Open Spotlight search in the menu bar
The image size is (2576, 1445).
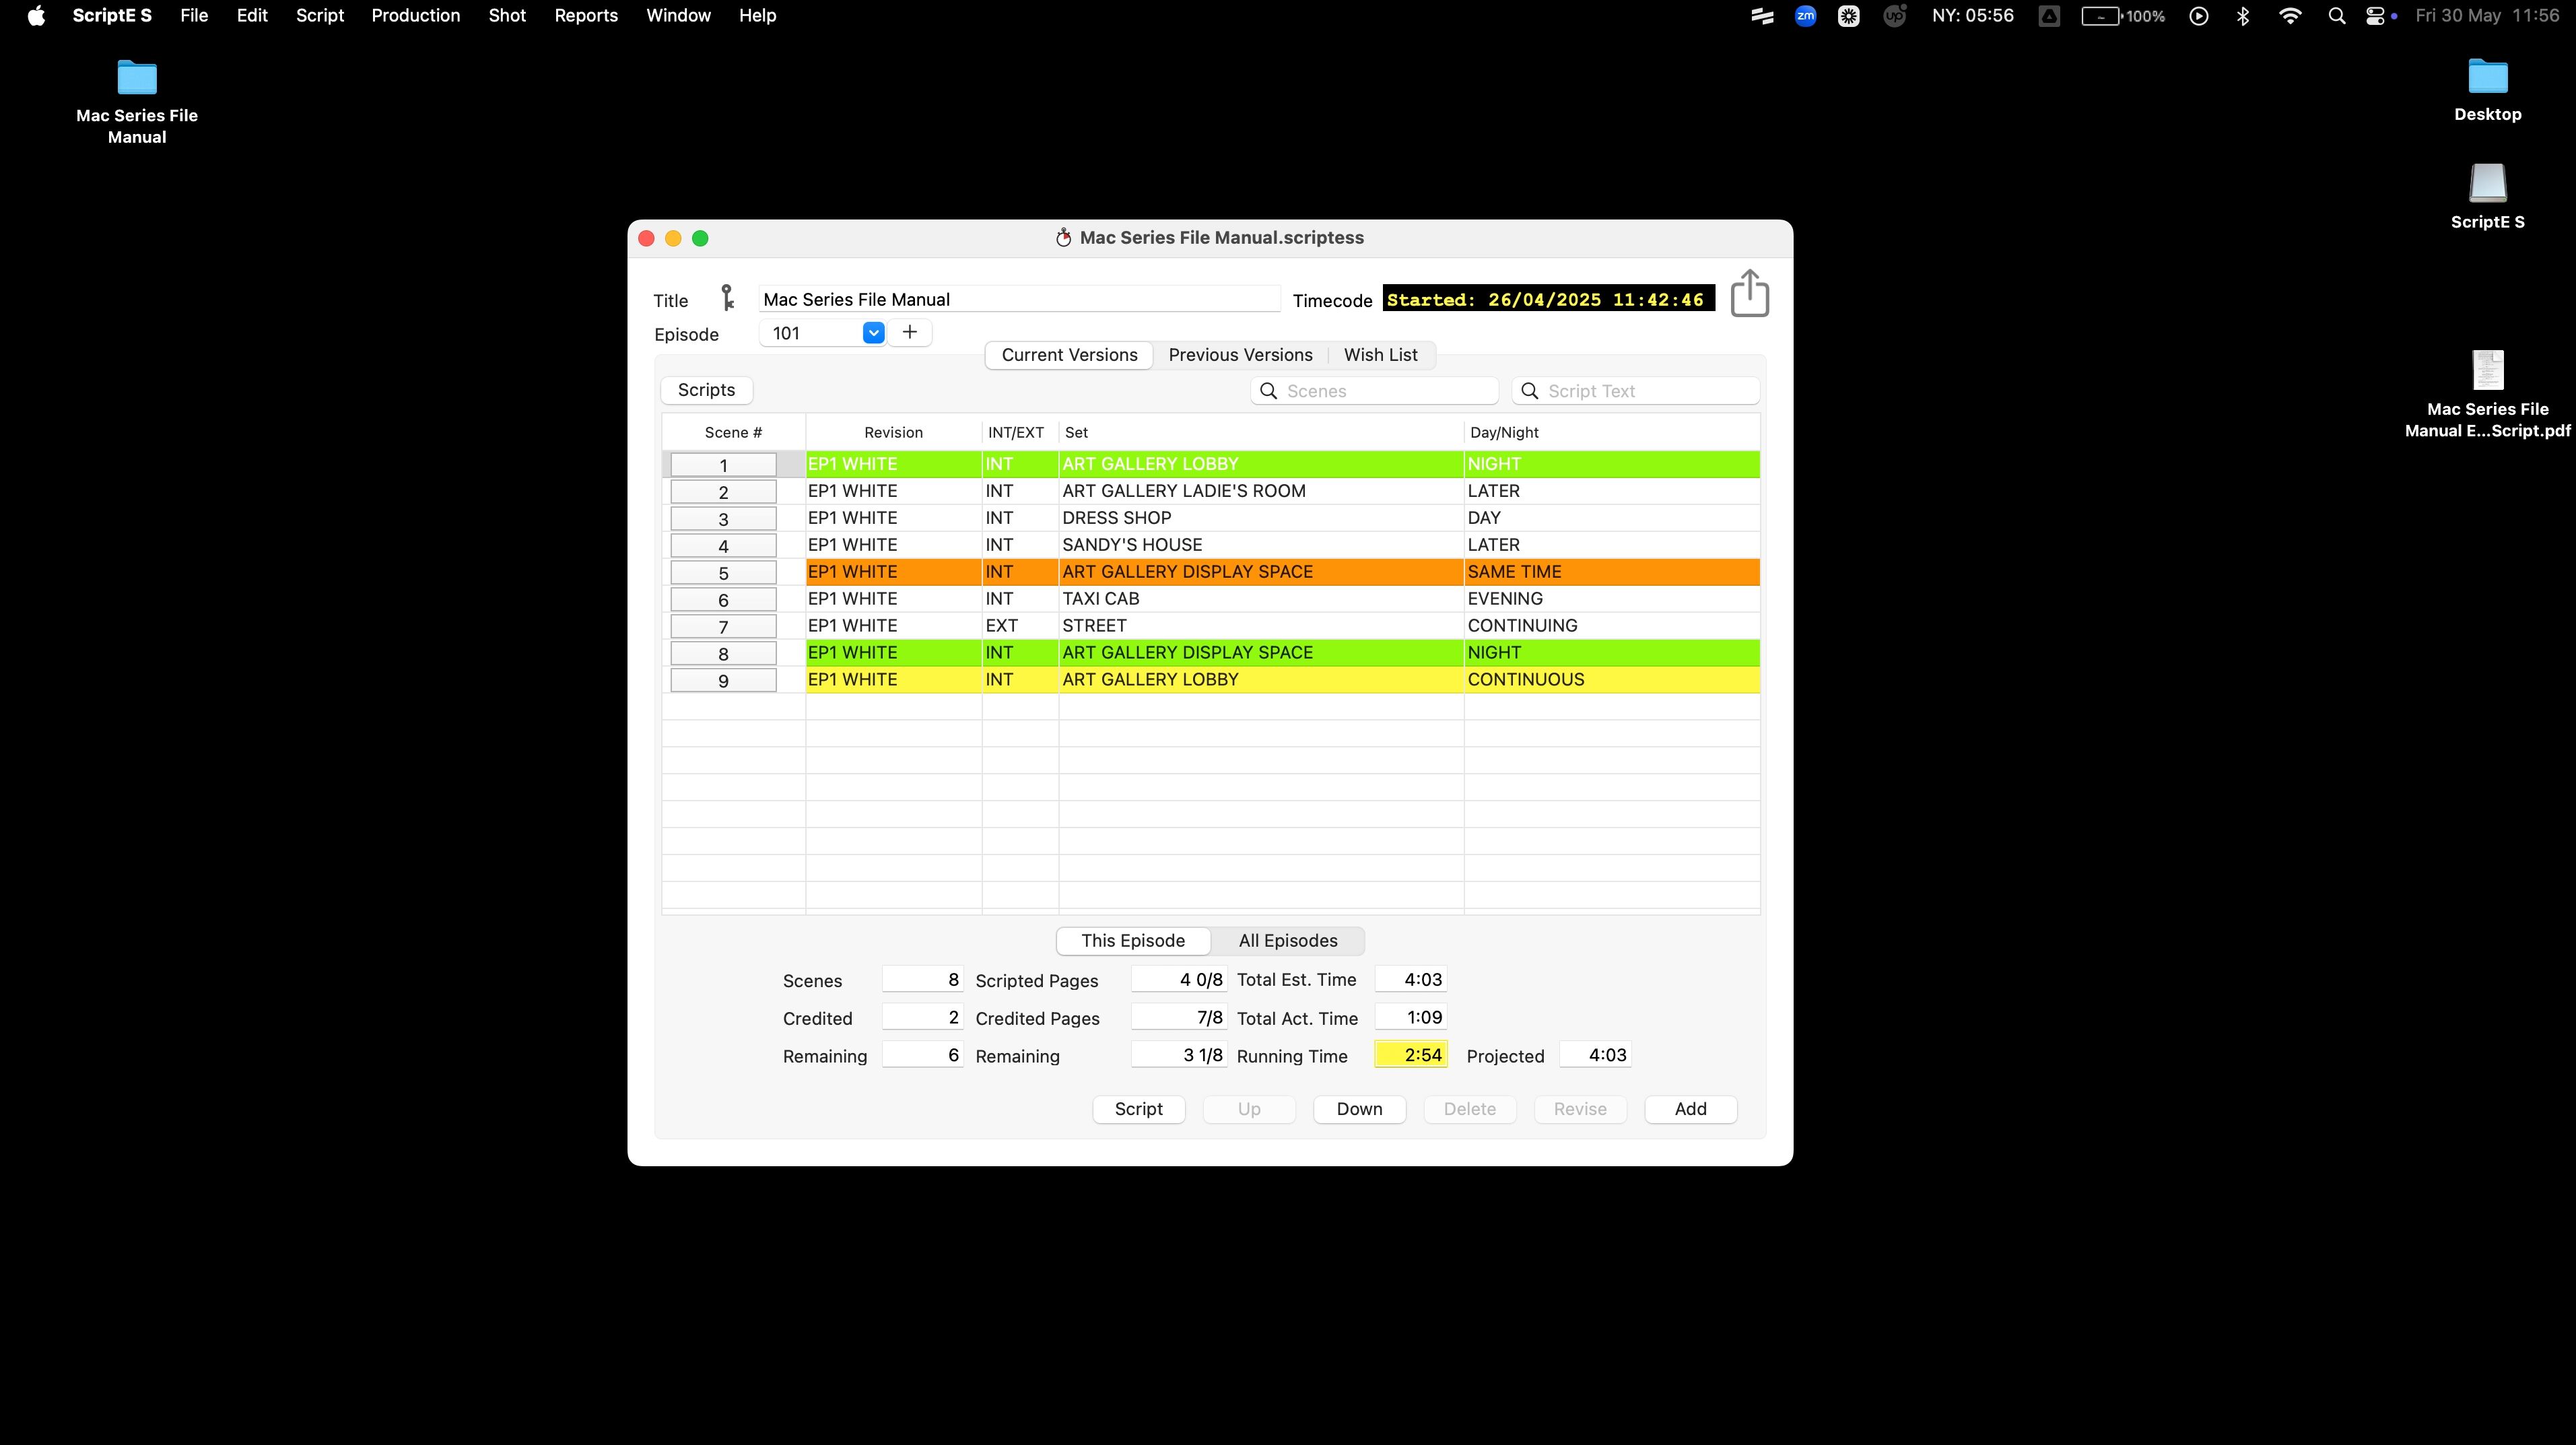point(2336,16)
